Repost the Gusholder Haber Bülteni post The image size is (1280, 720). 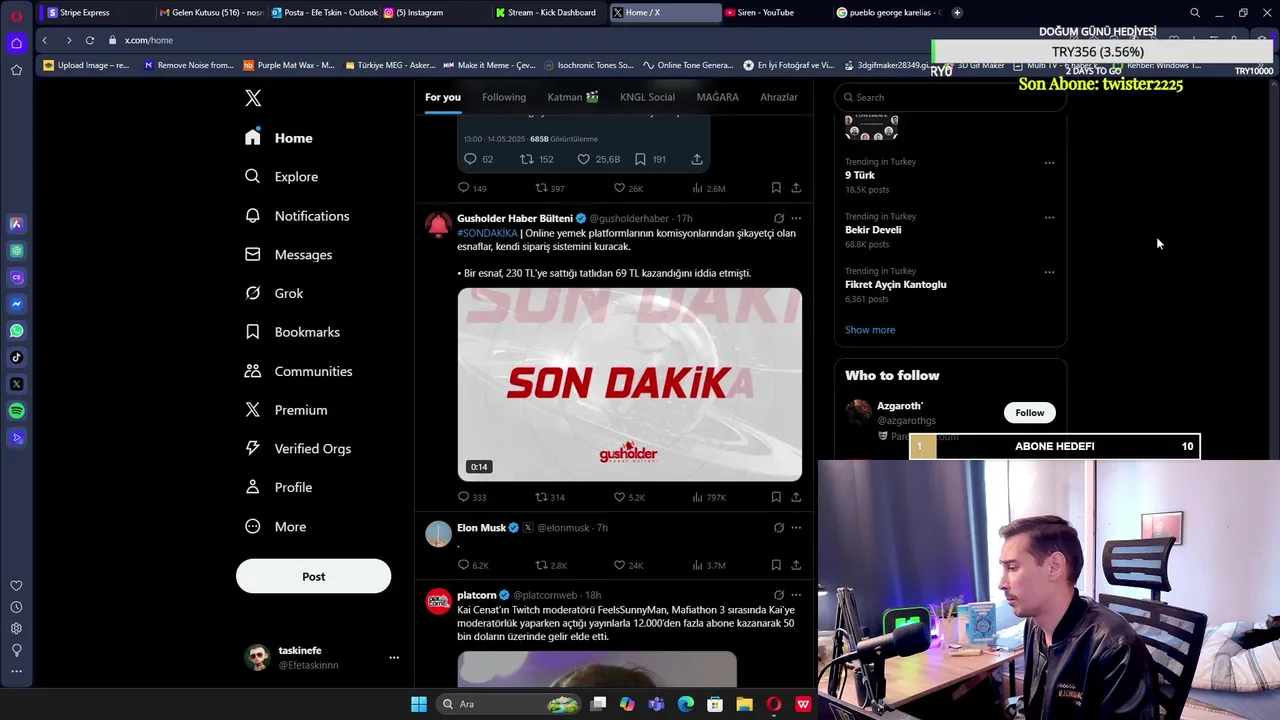pyautogui.click(x=550, y=497)
